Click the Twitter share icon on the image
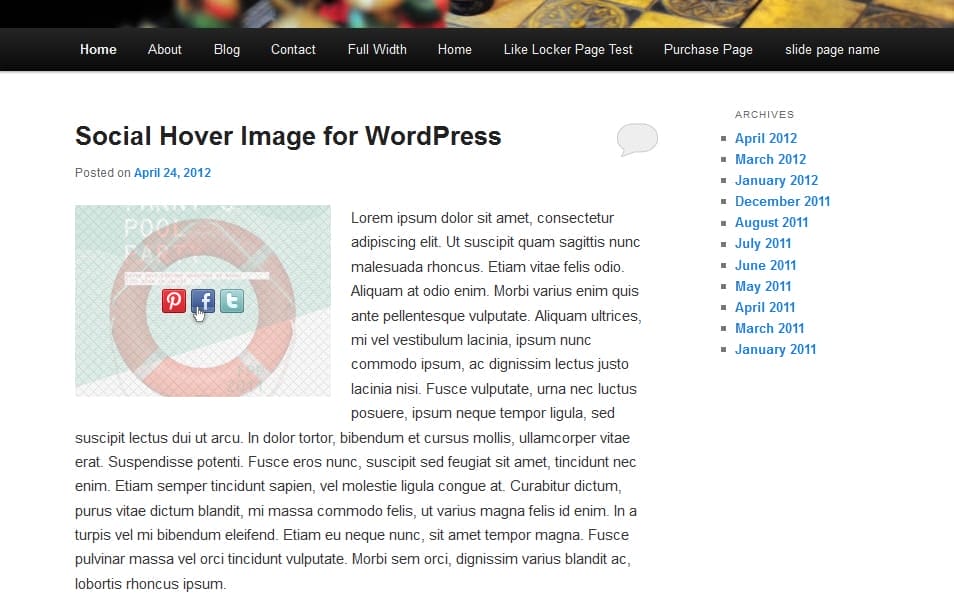 pos(231,300)
